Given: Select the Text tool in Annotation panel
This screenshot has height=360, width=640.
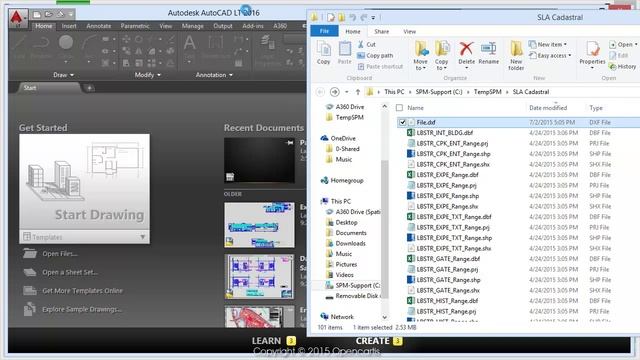Looking at the screenshot, I should (189, 42).
